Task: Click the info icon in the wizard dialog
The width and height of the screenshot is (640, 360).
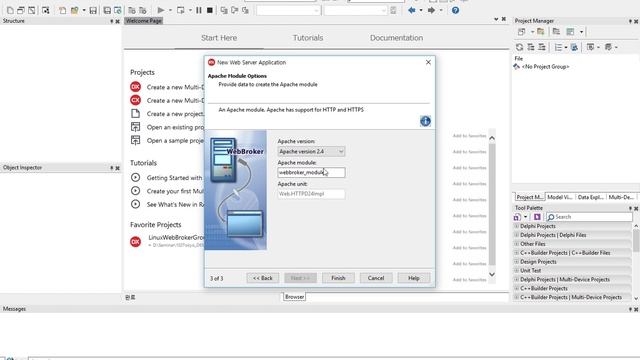Action: point(425,121)
